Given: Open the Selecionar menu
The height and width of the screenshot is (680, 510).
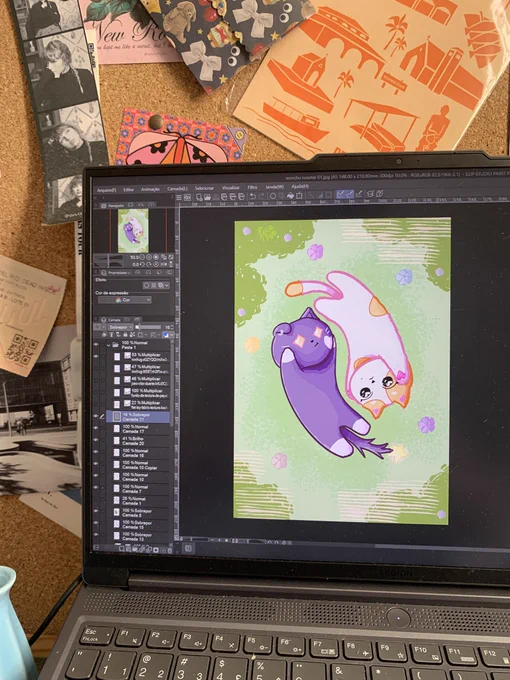Looking at the screenshot, I should click(x=204, y=188).
